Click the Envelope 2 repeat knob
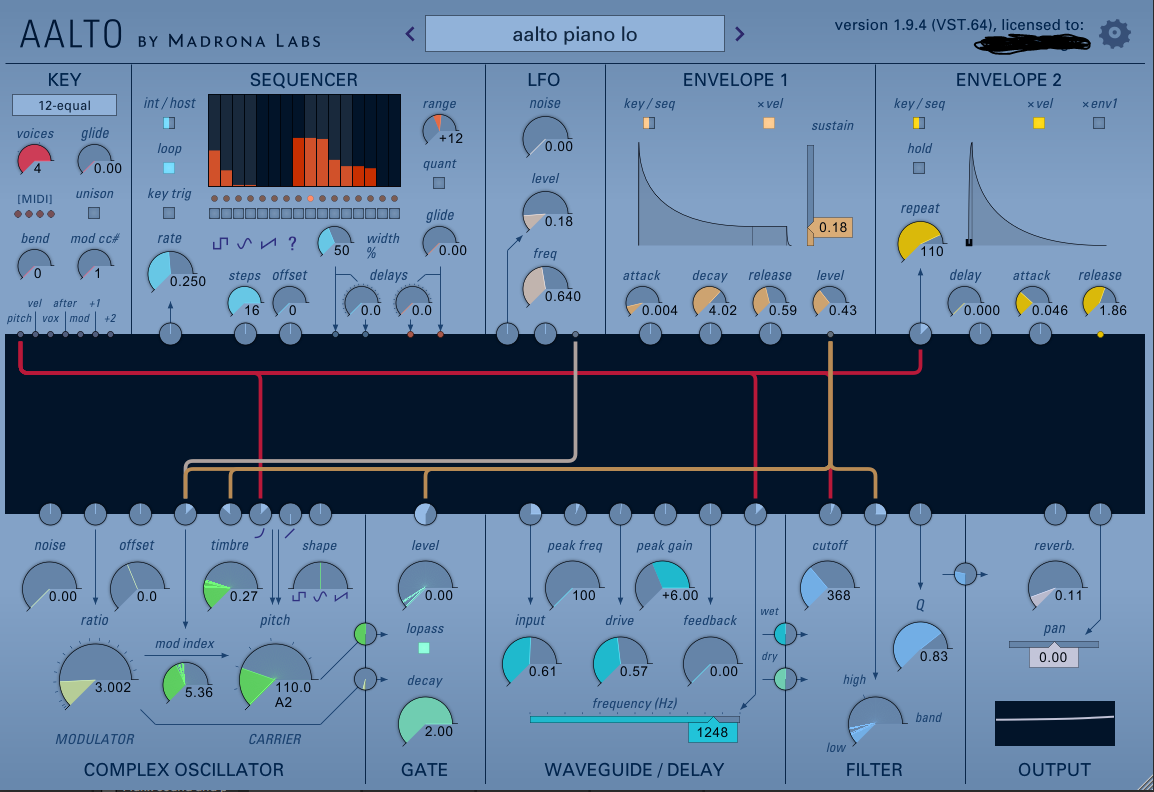Image resolution: width=1154 pixels, height=792 pixels. click(920, 244)
